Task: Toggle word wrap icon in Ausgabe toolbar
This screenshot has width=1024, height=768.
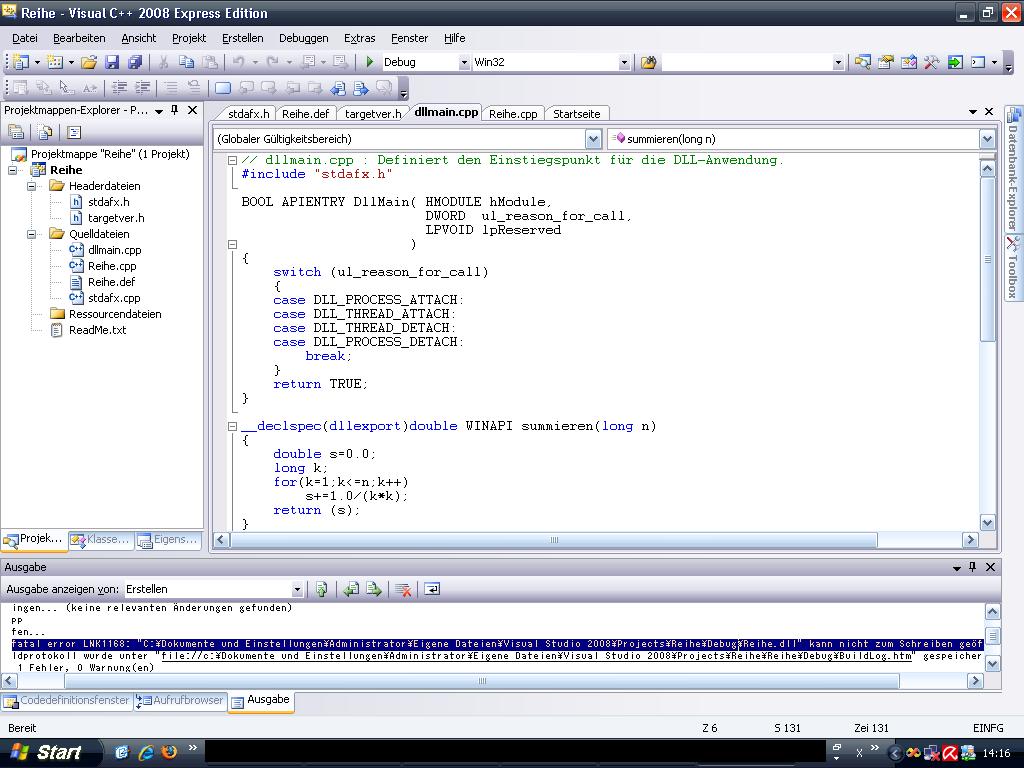Action: tap(432, 590)
